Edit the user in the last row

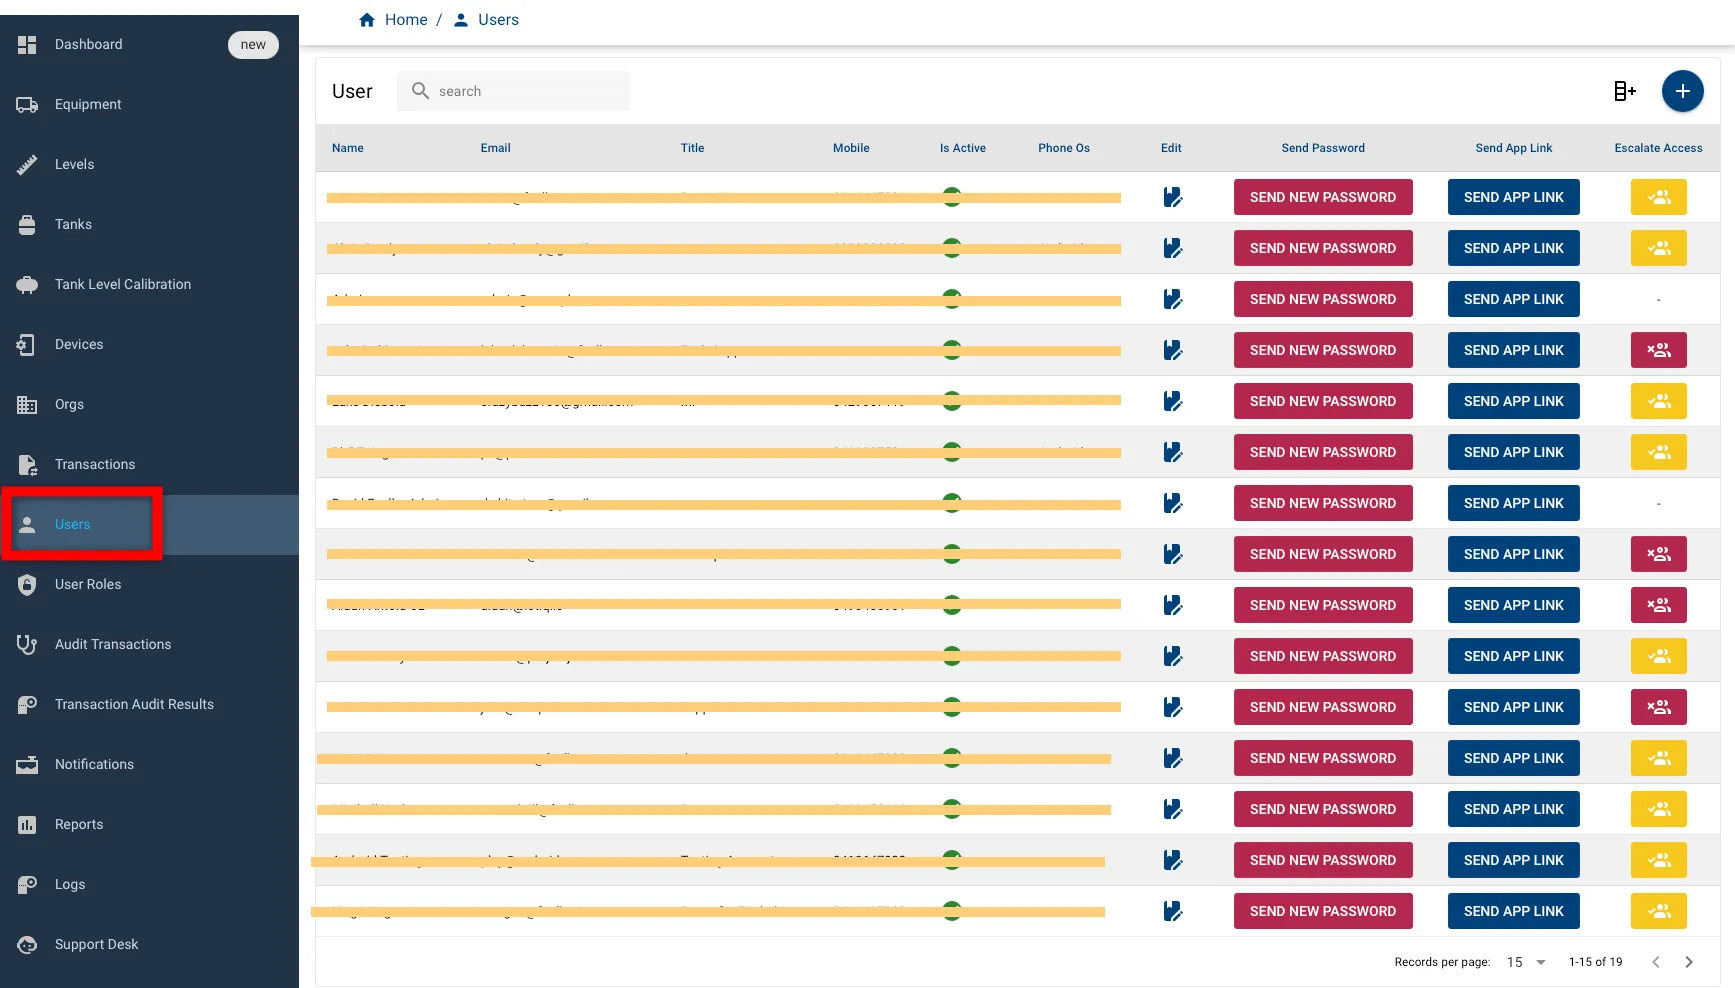(1173, 911)
